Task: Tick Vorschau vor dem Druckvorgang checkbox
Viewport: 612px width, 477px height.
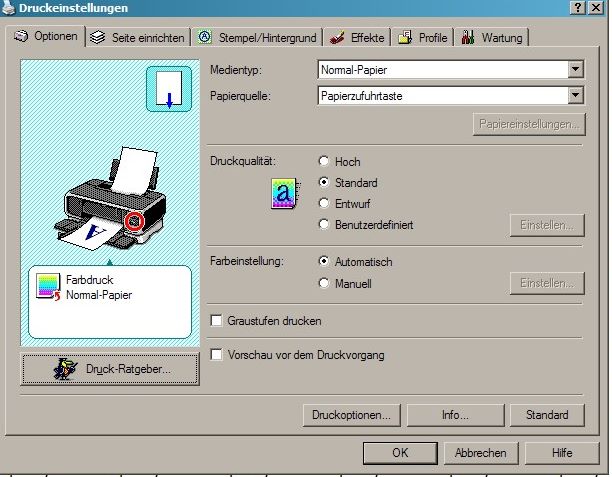Action: click(x=217, y=355)
